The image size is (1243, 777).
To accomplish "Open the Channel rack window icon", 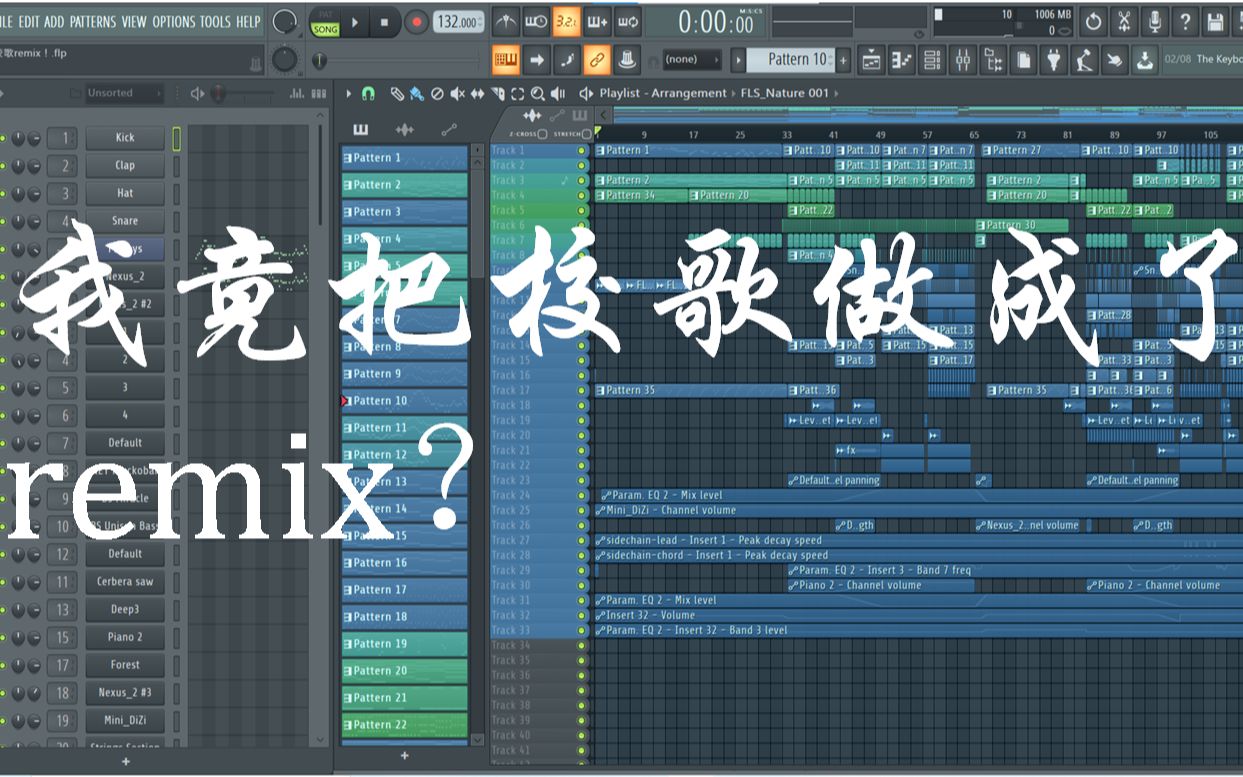I will (932, 60).
